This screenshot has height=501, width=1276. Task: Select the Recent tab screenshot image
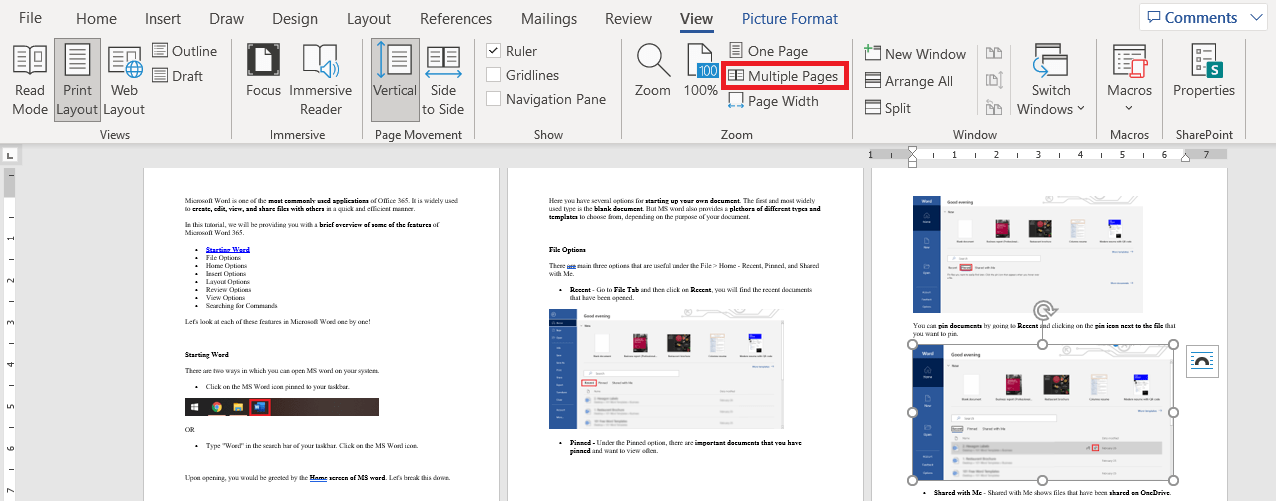[666, 368]
